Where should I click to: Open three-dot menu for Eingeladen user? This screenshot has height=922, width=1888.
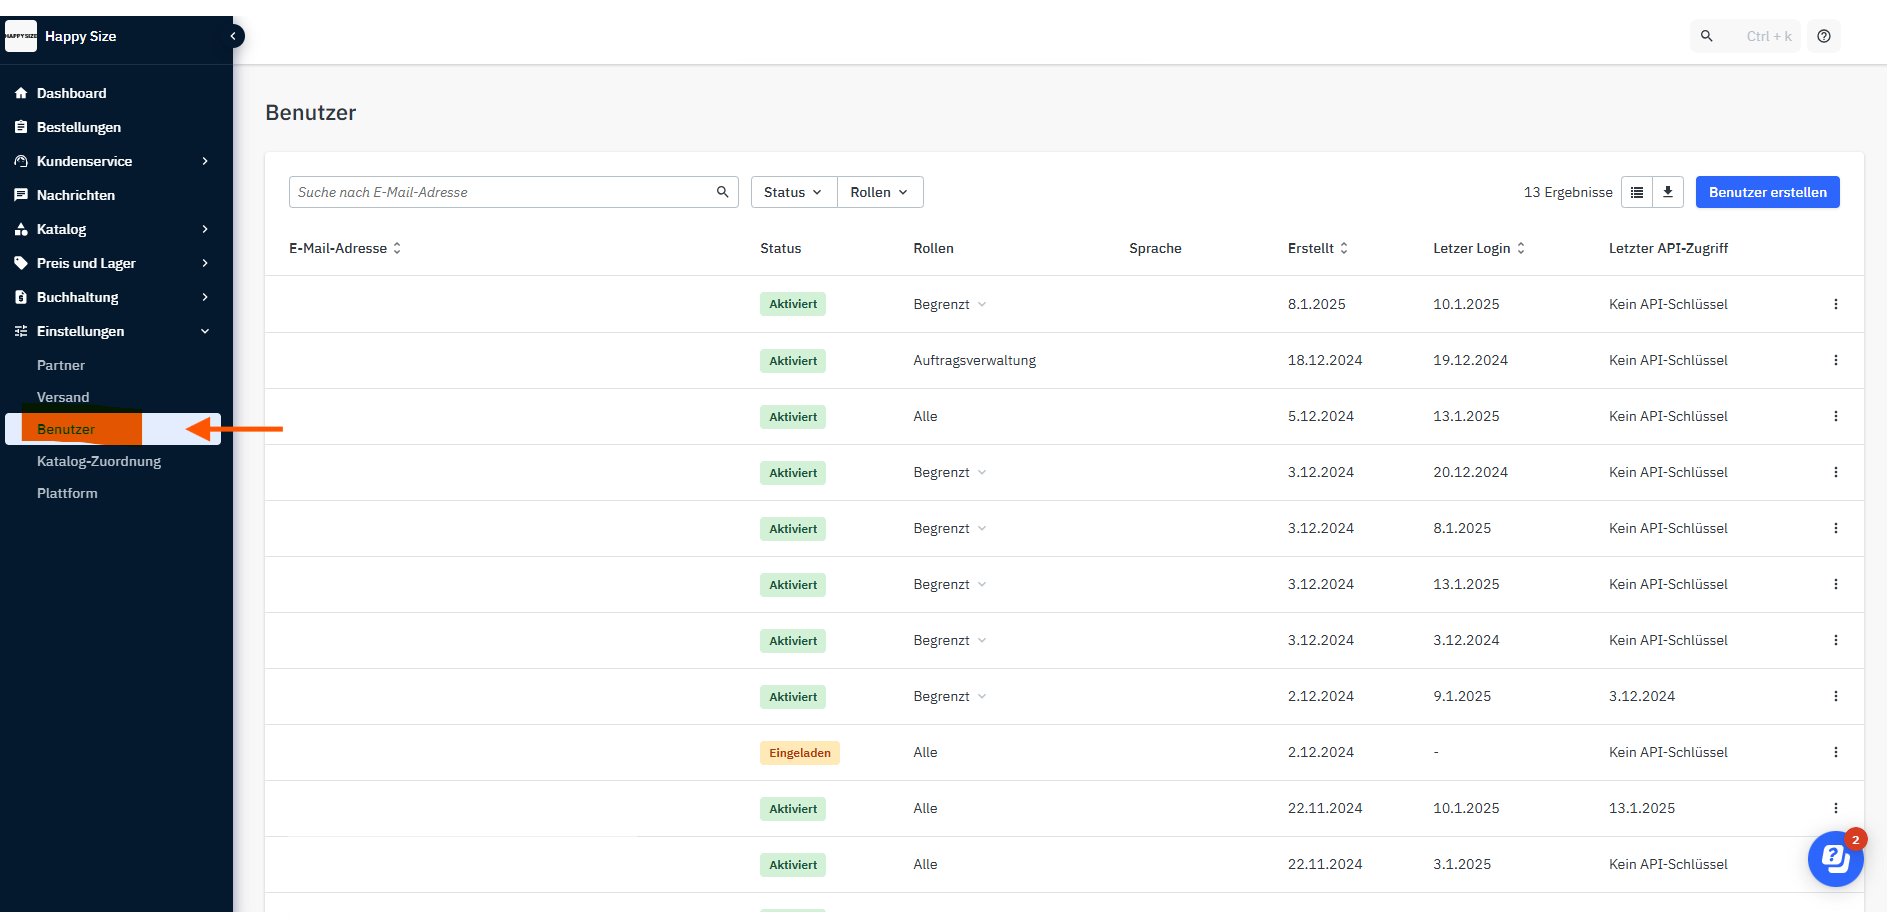[x=1835, y=752]
